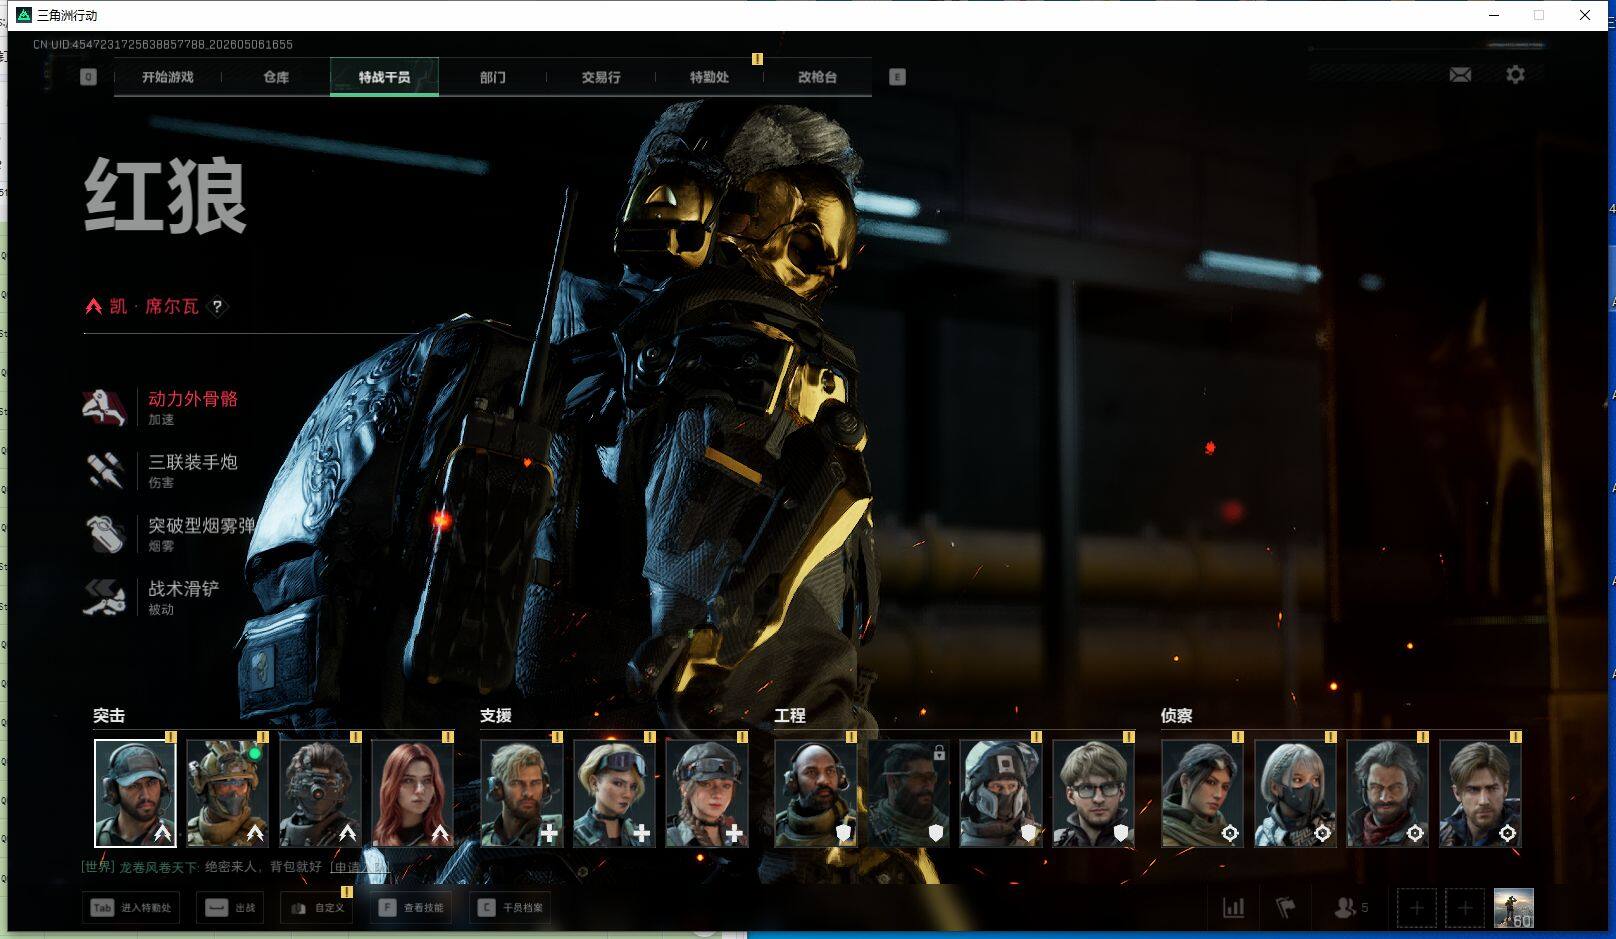Click the 支援 category heading
The image size is (1616, 939).
point(496,716)
